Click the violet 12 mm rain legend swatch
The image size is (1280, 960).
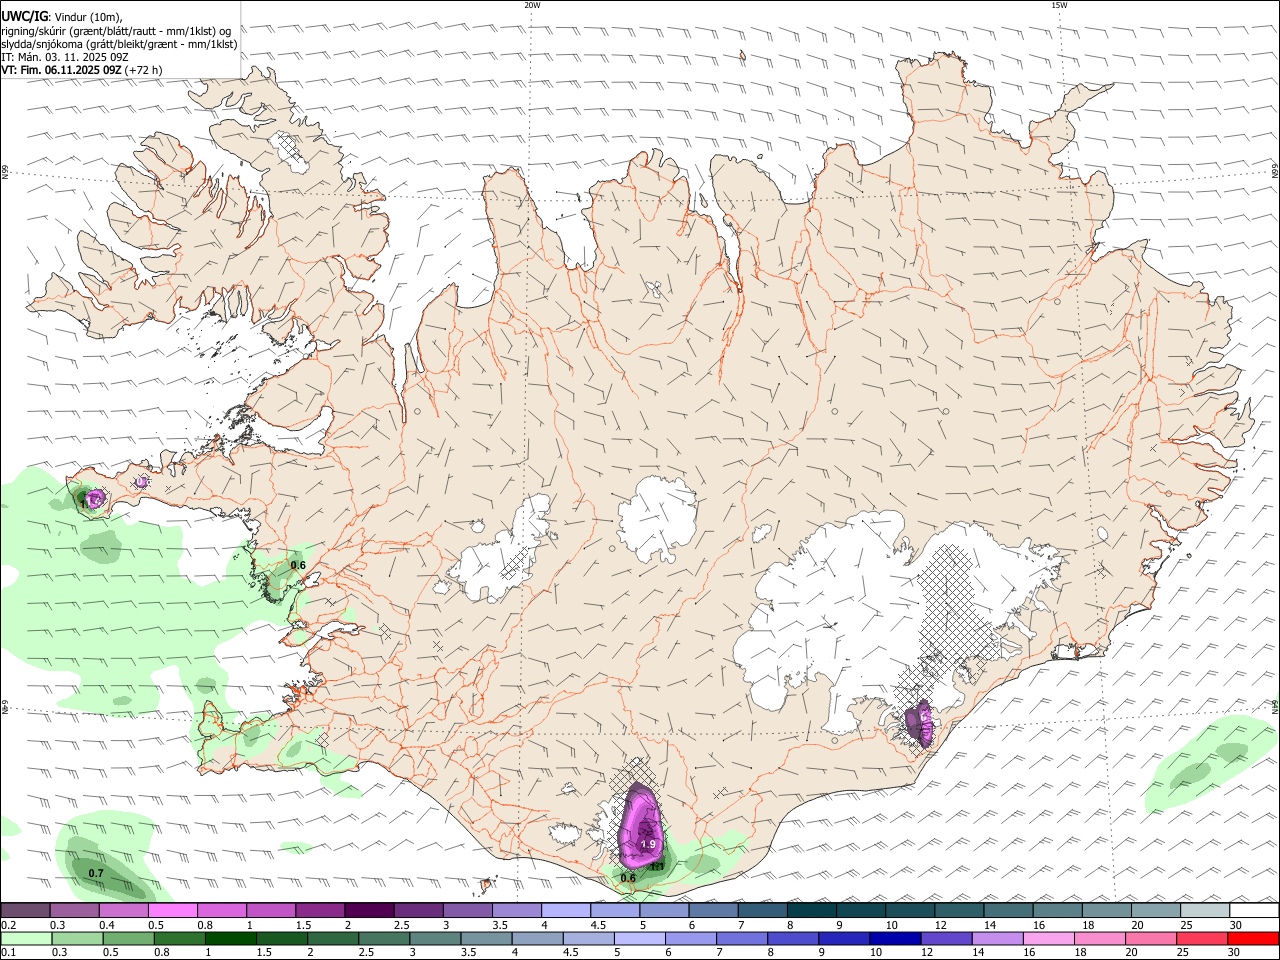(x=947, y=938)
